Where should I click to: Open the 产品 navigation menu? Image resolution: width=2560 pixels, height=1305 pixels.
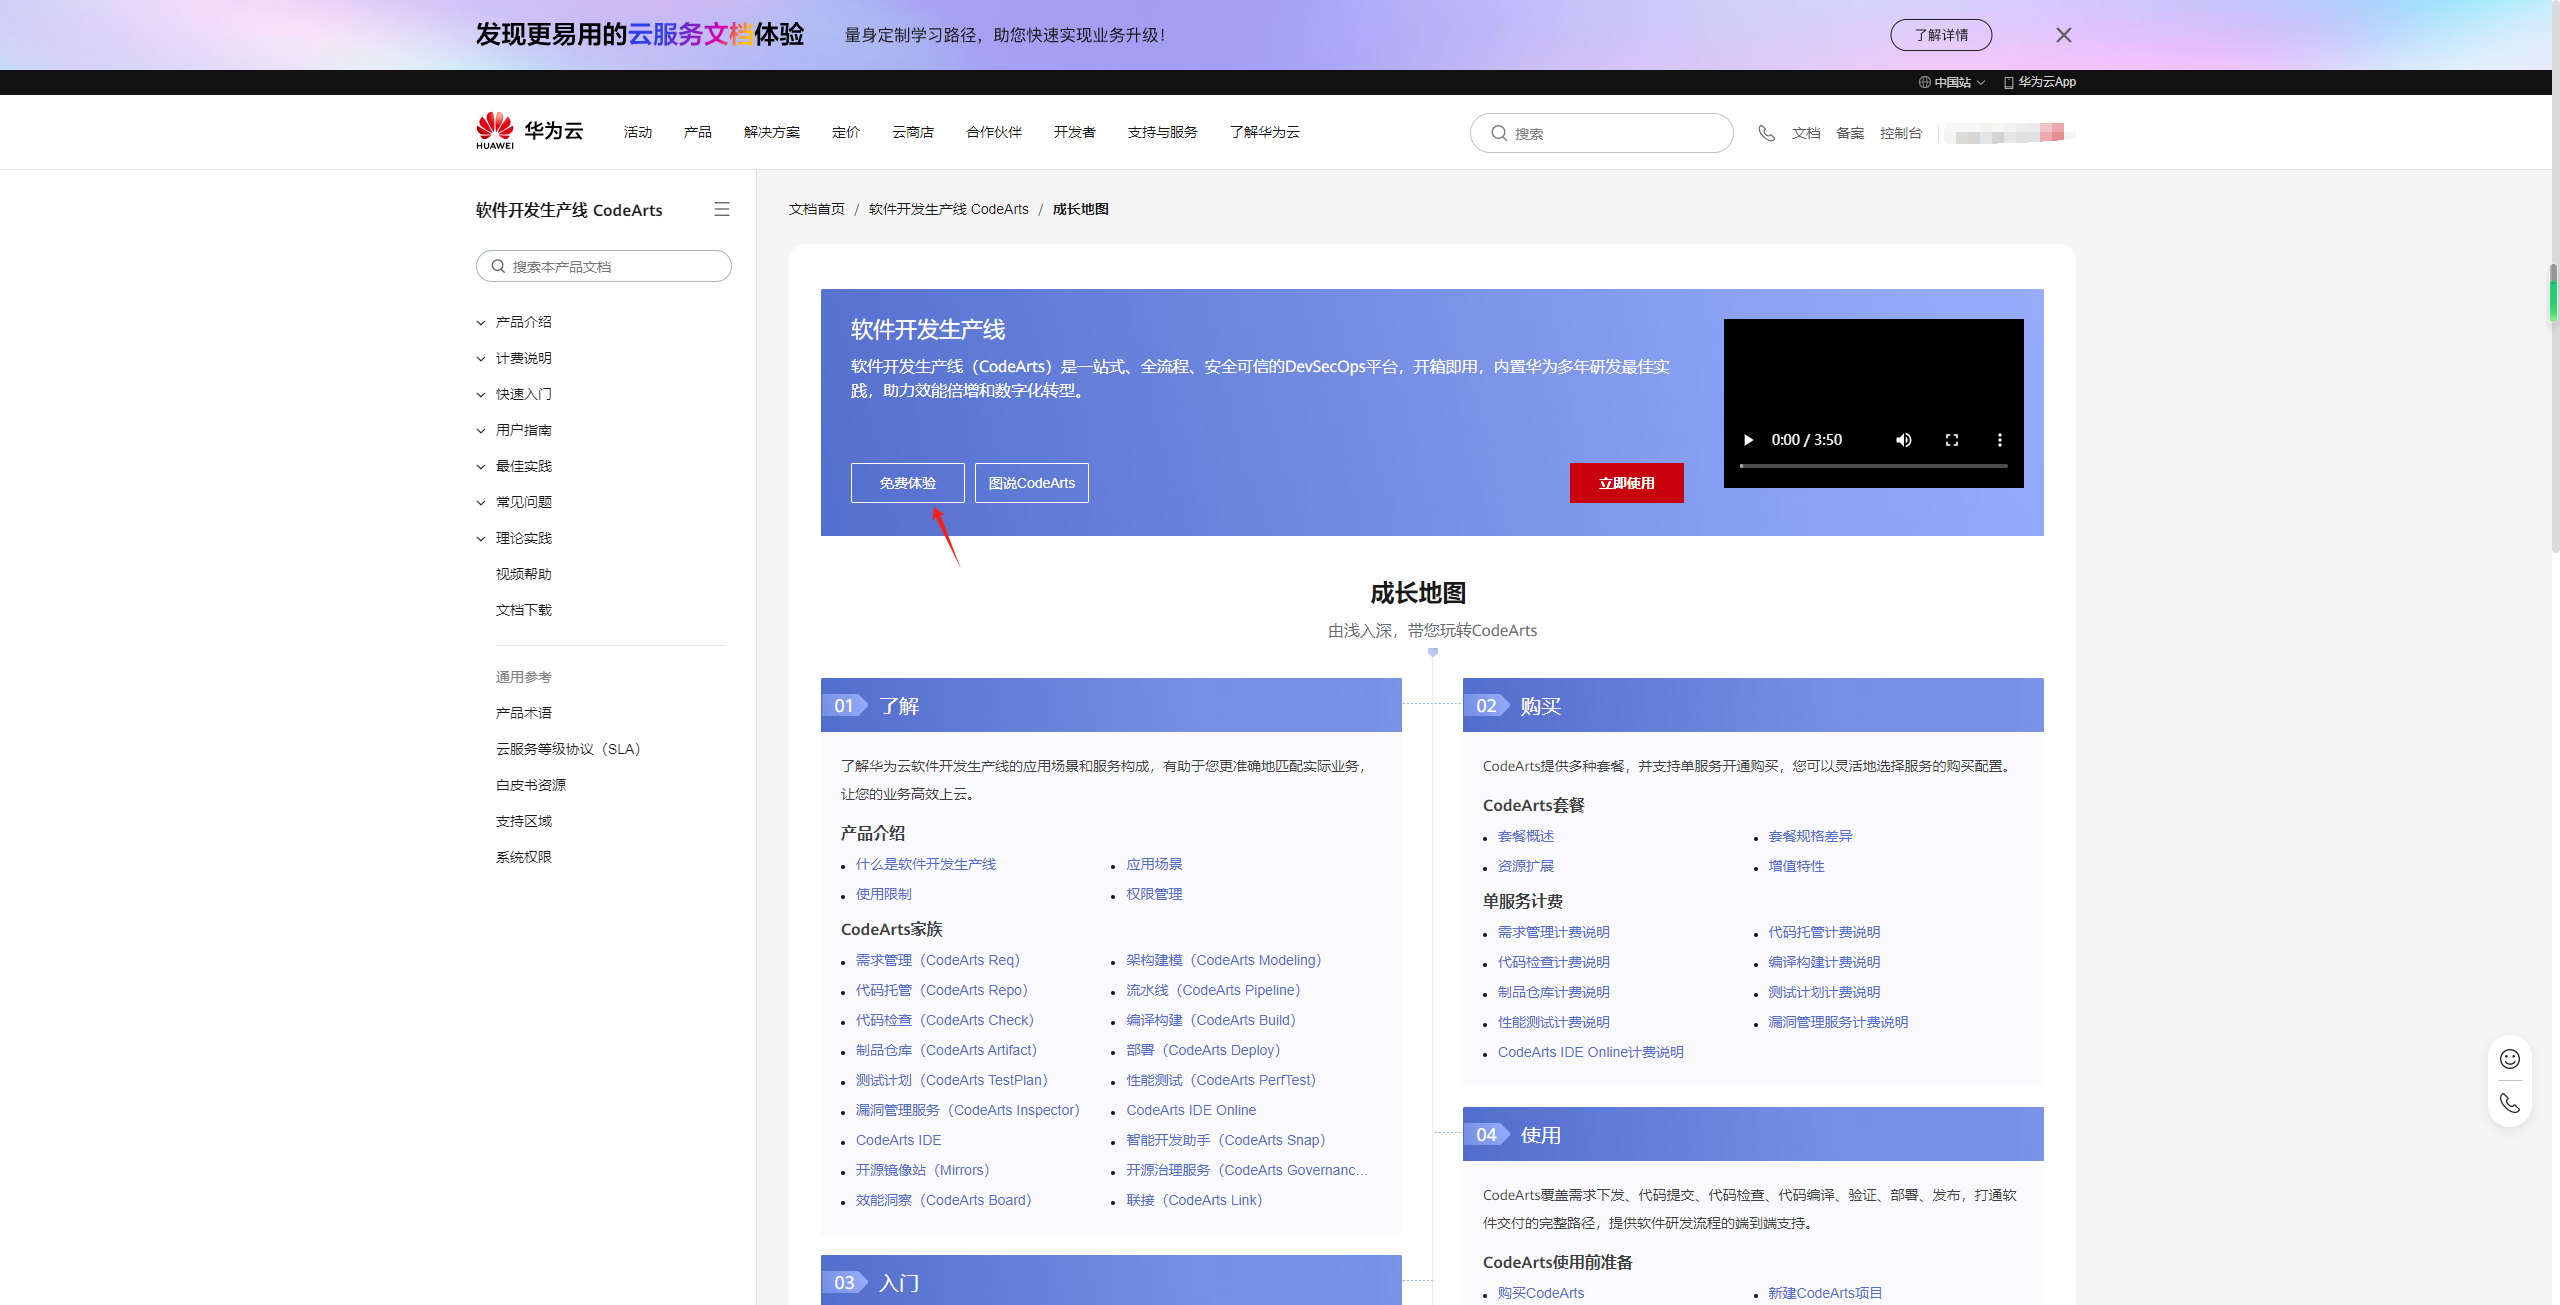coord(697,132)
